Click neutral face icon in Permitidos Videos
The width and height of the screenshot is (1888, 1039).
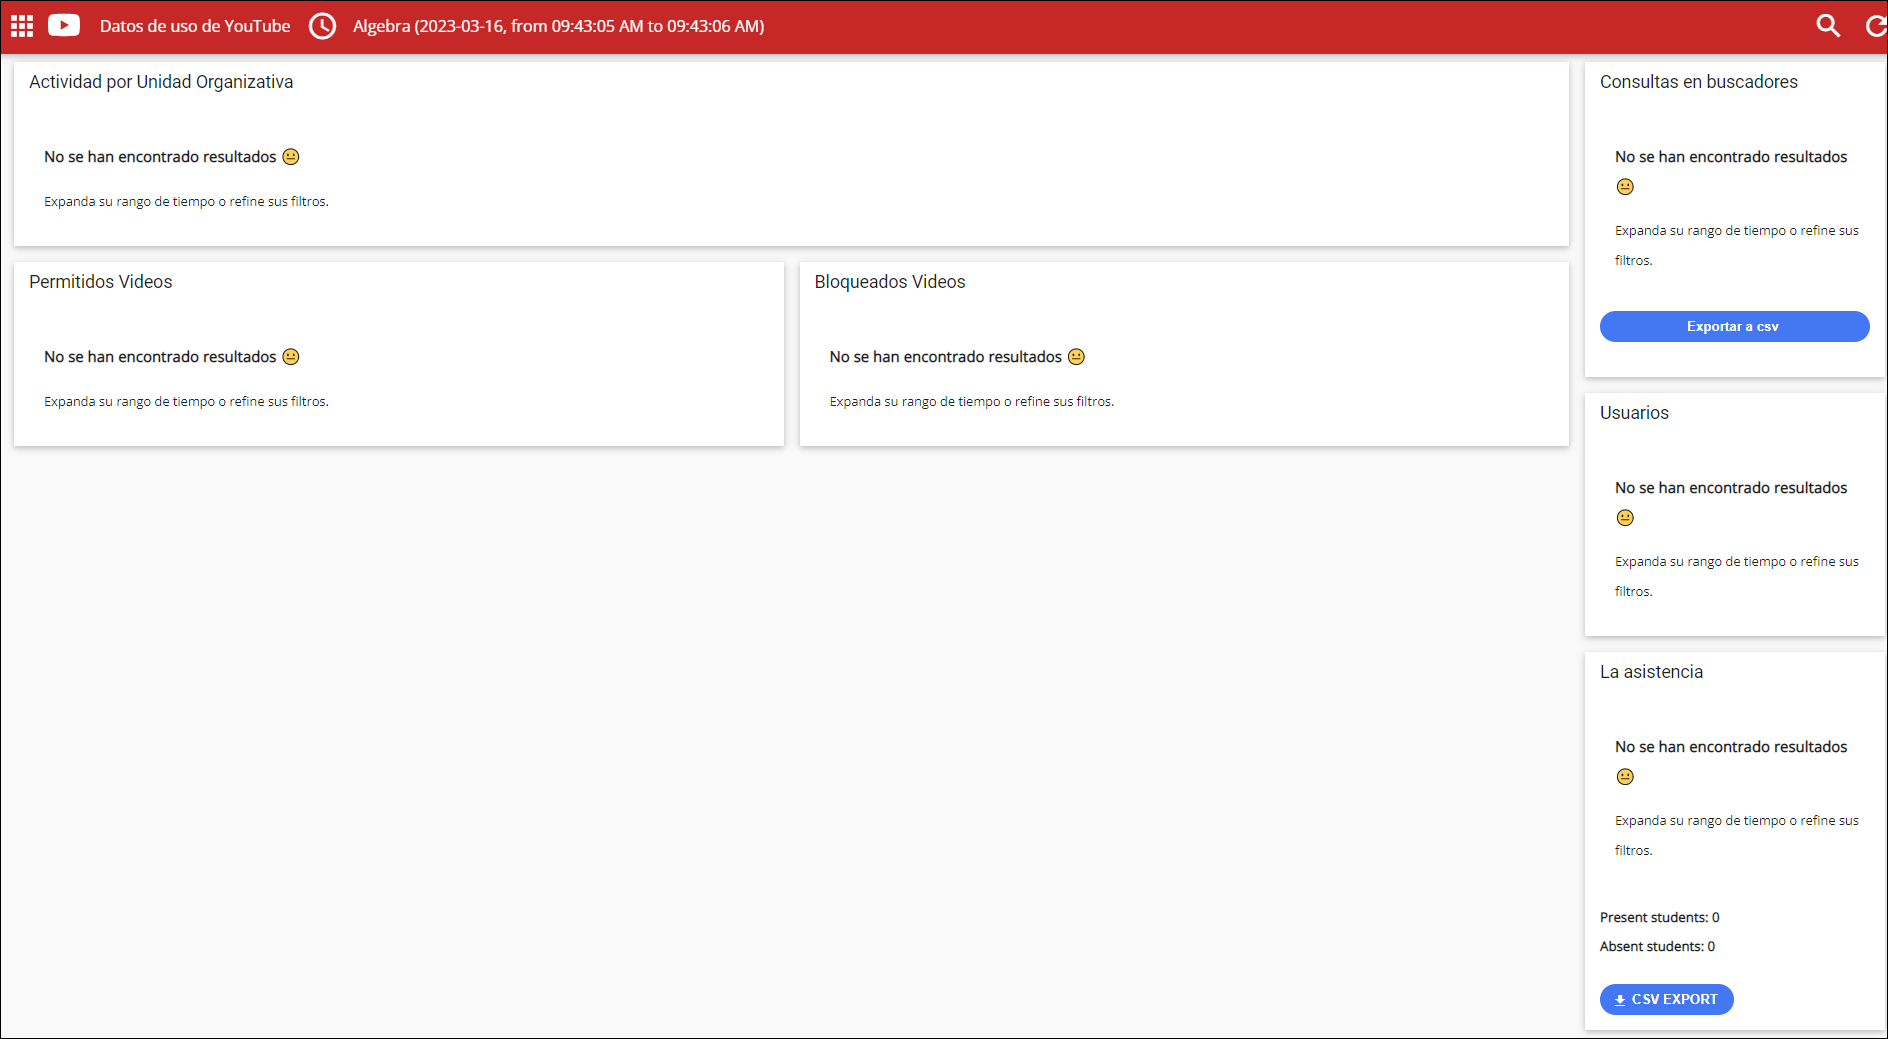pyautogui.click(x=291, y=357)
